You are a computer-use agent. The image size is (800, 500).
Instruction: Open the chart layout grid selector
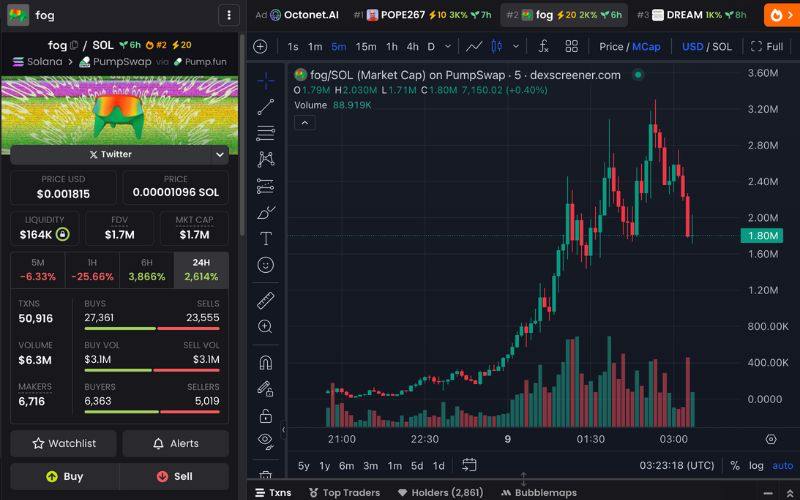pos(571,46)
